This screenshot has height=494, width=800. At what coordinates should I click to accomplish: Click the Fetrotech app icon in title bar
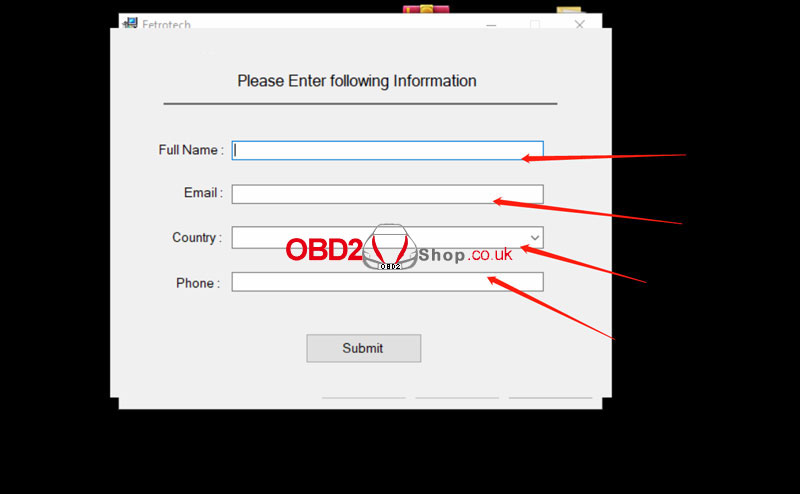point(131,23)
